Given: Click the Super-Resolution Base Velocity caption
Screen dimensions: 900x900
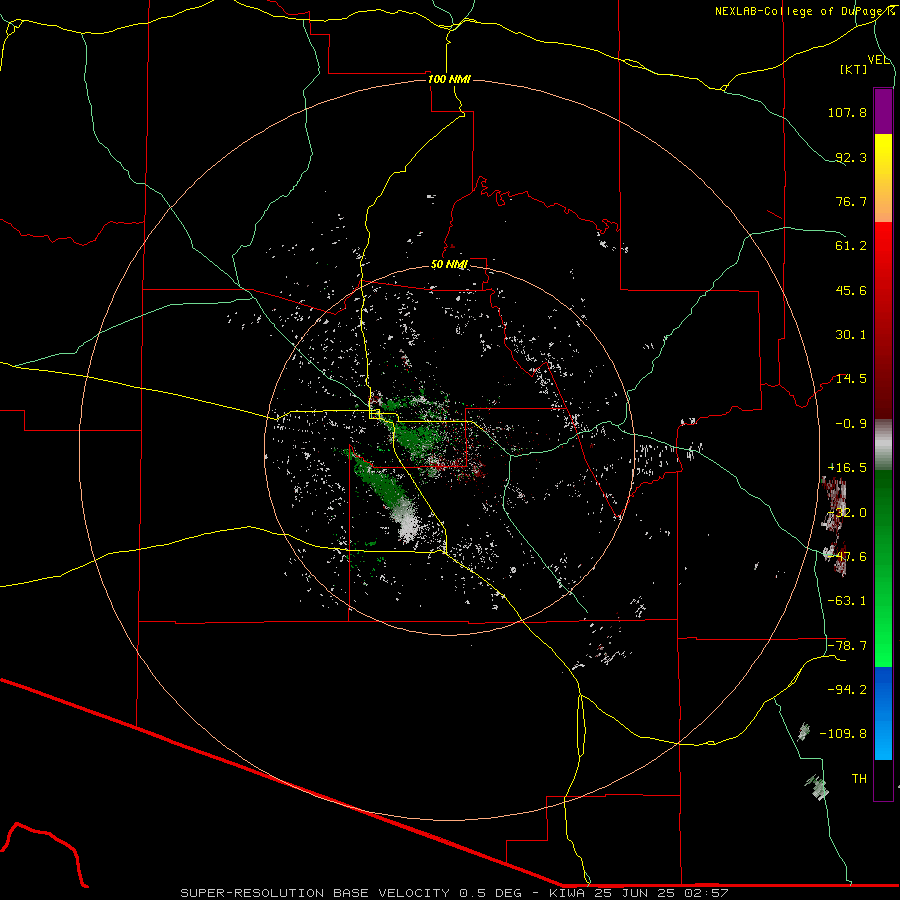Looking at the screenshot, I should pyautogui.click(x=454, y=893).
